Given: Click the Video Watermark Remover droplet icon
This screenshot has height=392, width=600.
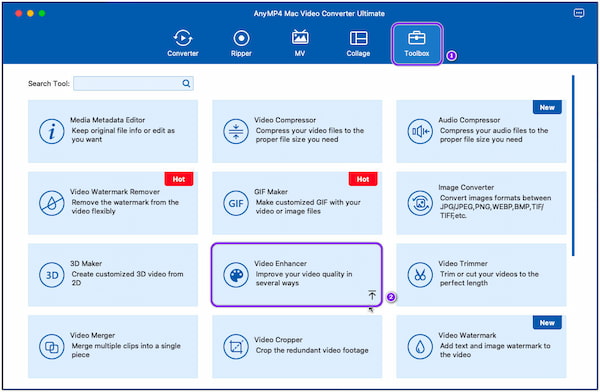Looking at the screenshot, I should point(52,203).
